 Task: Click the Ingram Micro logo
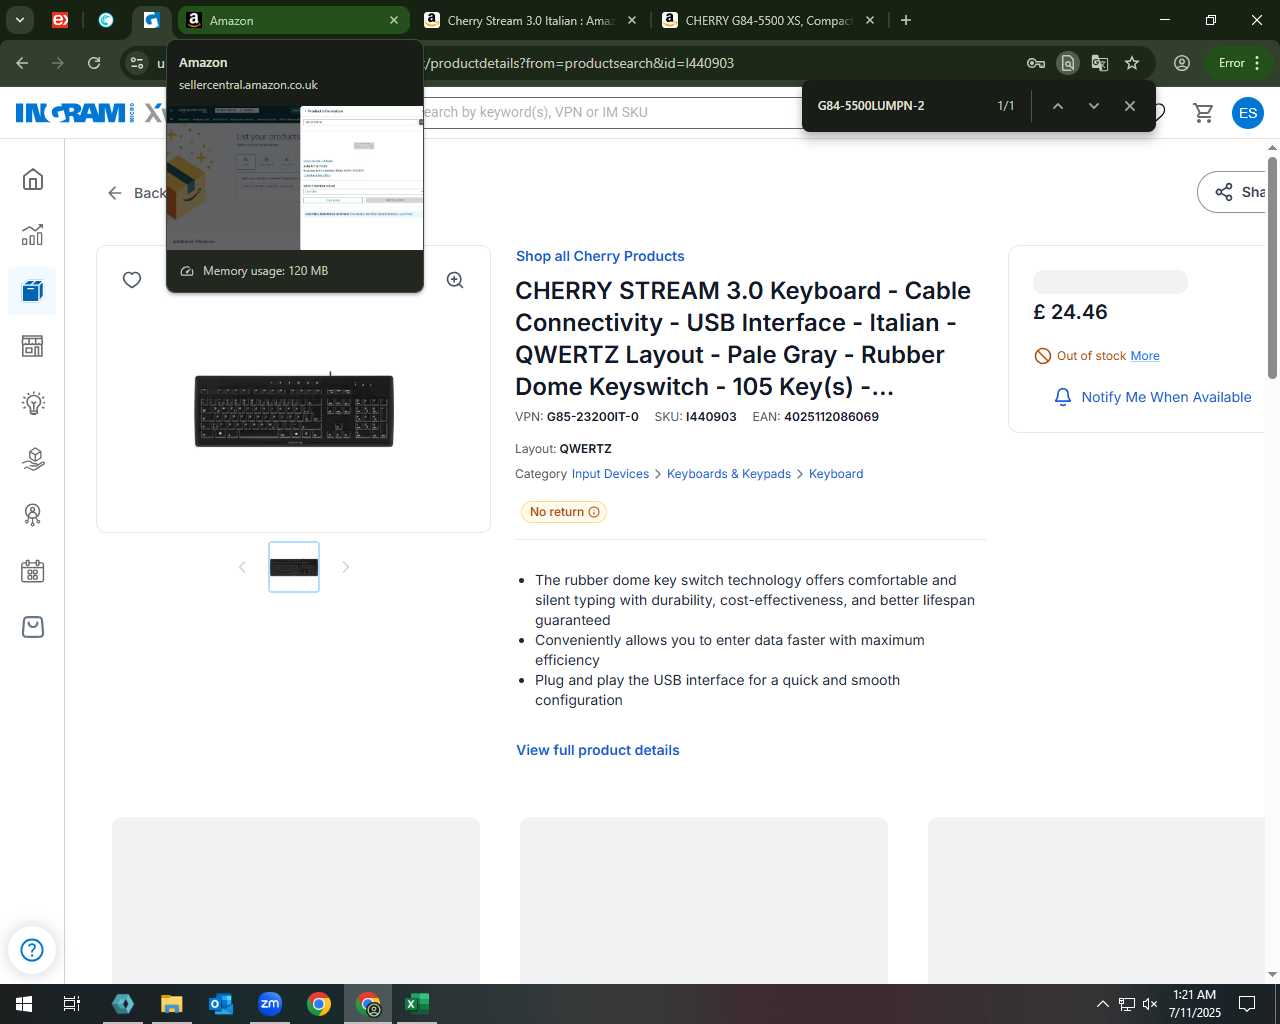pos(76,113)
